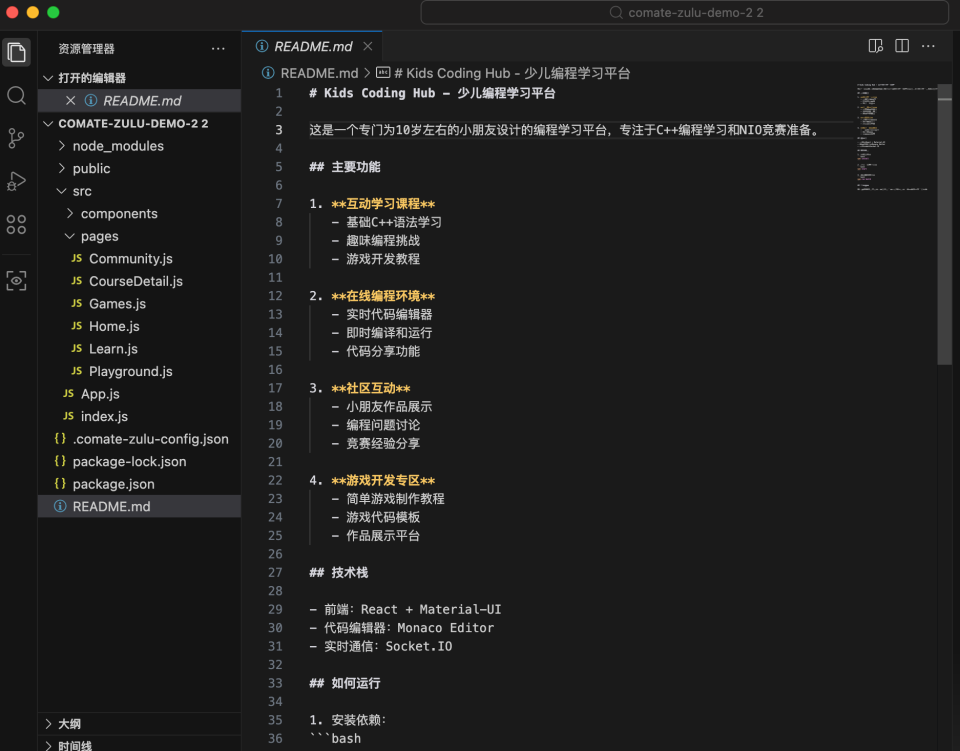The image size is (960, 751).
Task: Open editor more actions menu
Action: (928, 47)
